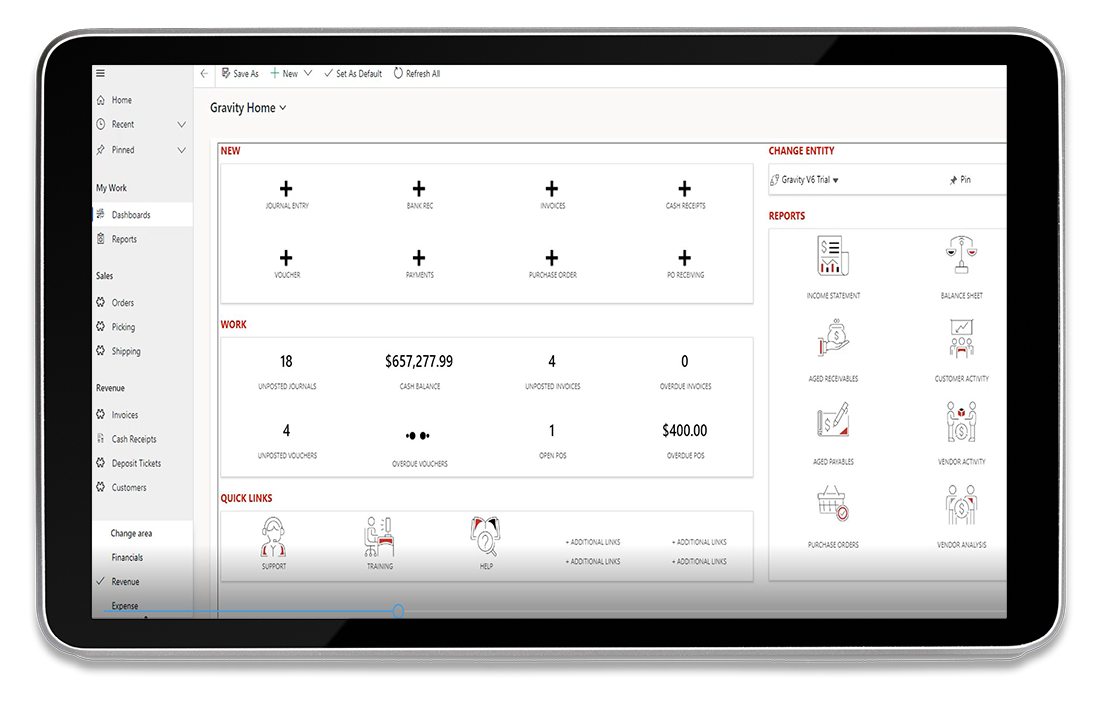
Task: Open the Cash Balance $657,277.99 tile
Action: [419, 371]
